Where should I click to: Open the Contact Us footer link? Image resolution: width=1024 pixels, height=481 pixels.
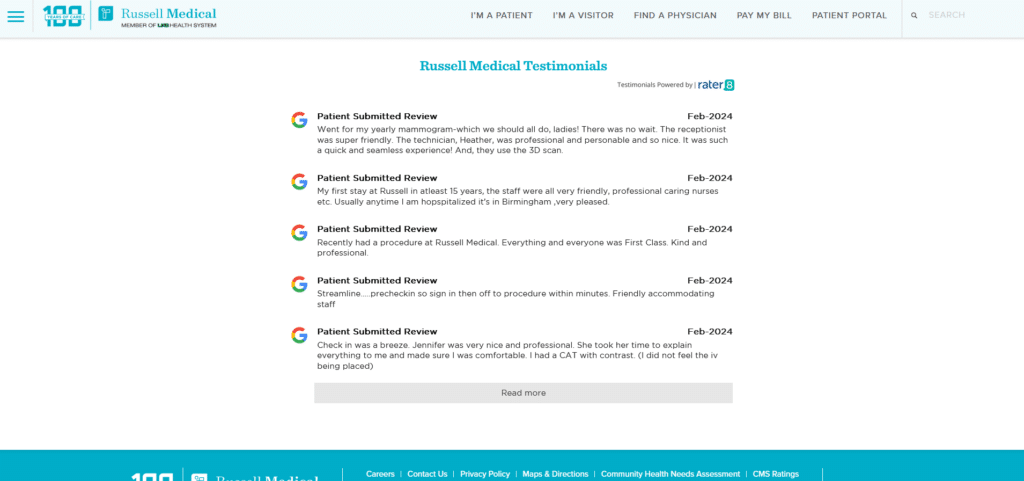coord(427,474)
